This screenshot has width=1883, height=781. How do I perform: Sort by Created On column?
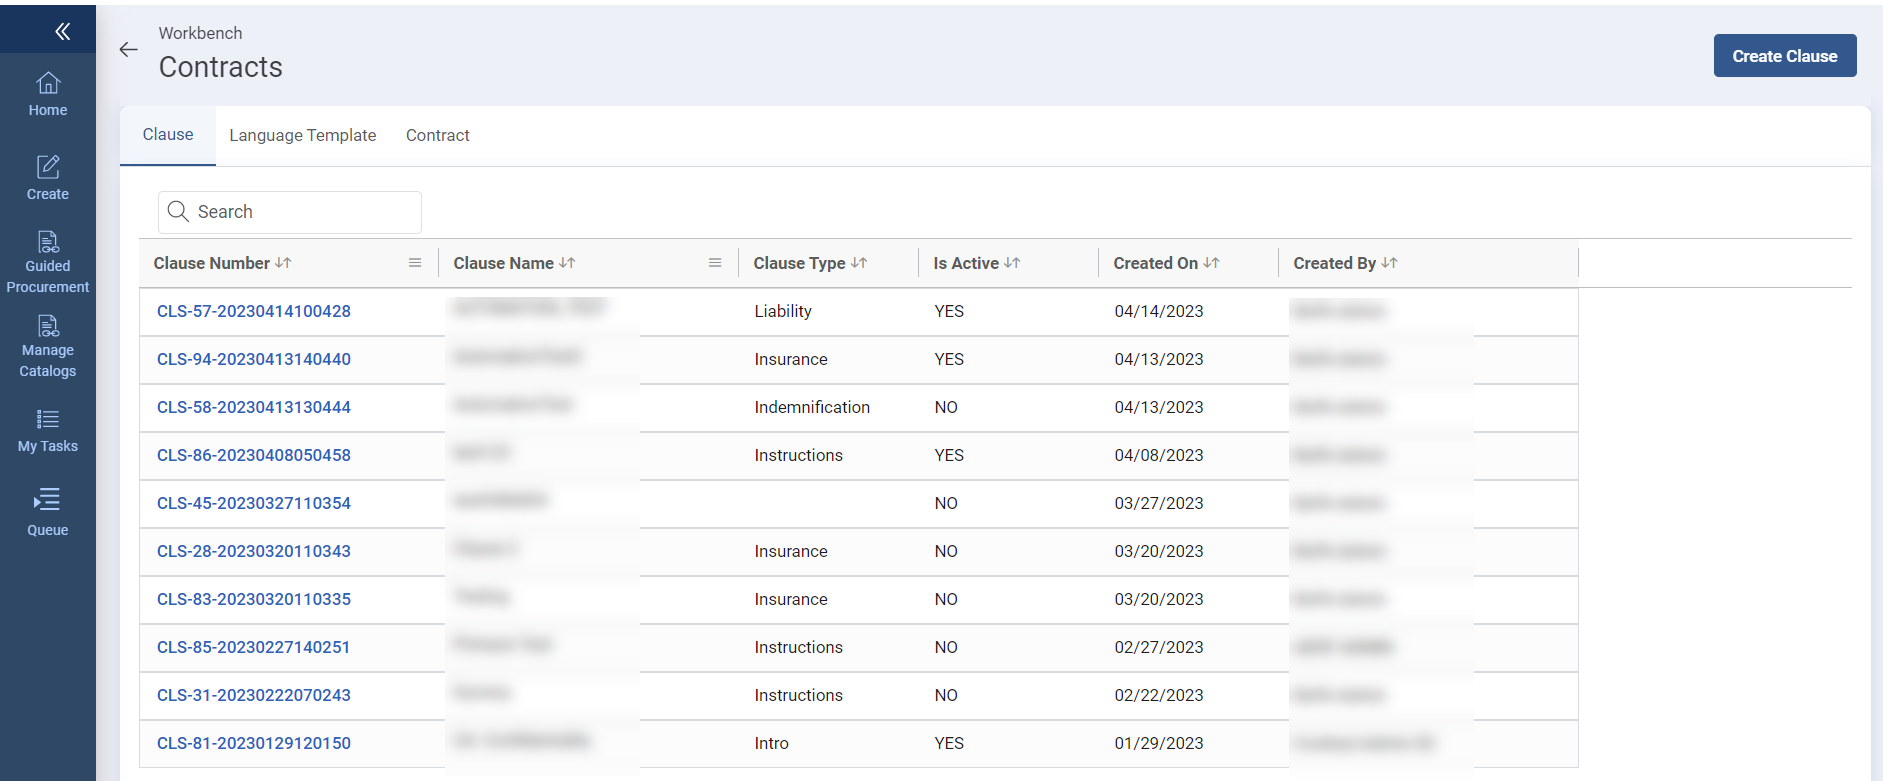coord(1211,263)
